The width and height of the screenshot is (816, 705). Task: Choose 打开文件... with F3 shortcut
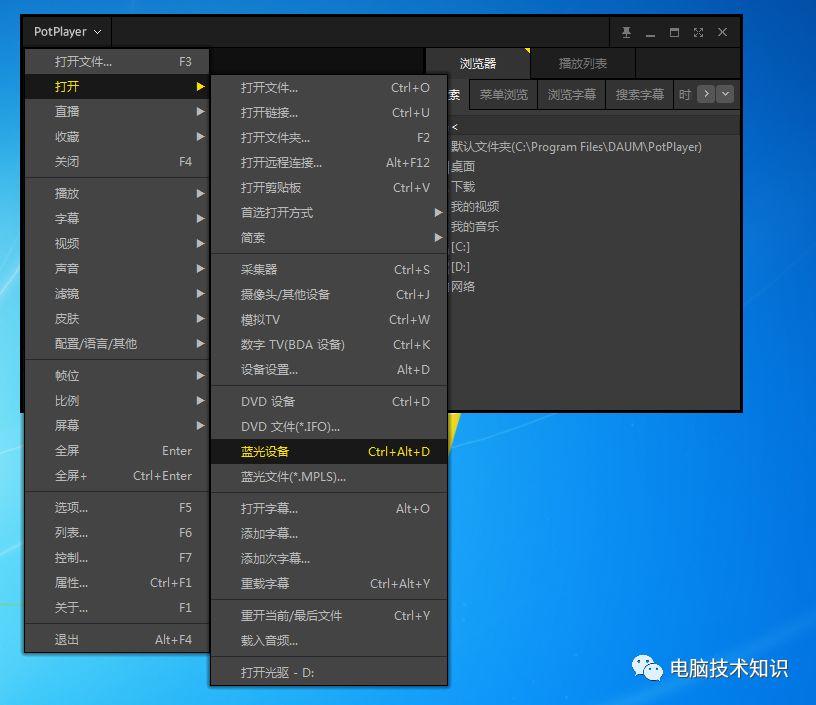click(x=117, y=61)
